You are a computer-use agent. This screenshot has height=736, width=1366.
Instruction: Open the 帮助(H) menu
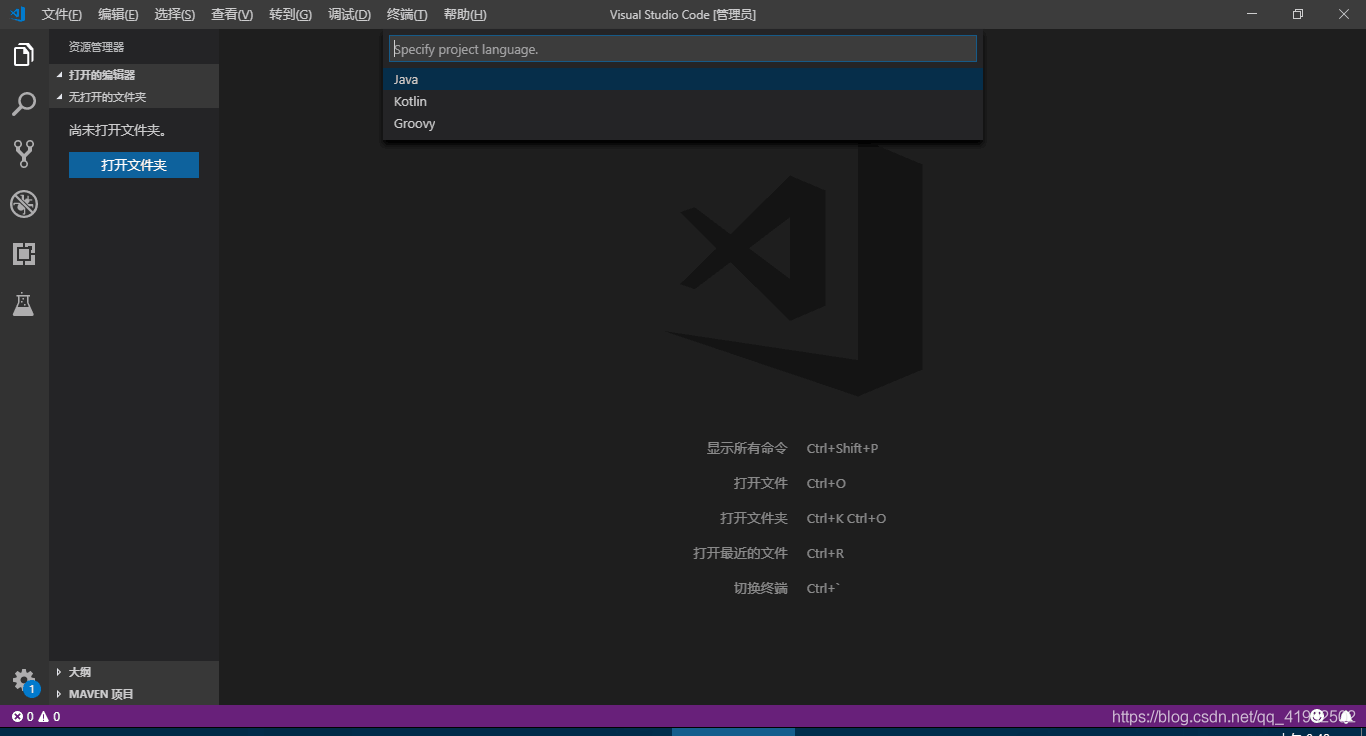pyautogui.click(x=465, y=14)
